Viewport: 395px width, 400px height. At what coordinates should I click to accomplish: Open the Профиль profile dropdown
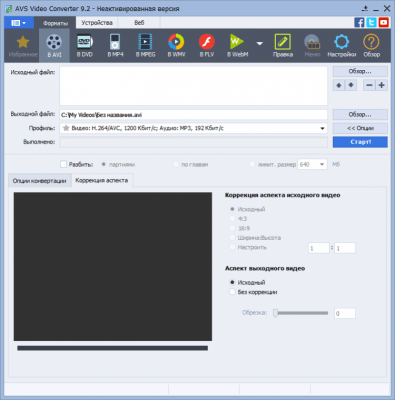click(x=193, y=128)
